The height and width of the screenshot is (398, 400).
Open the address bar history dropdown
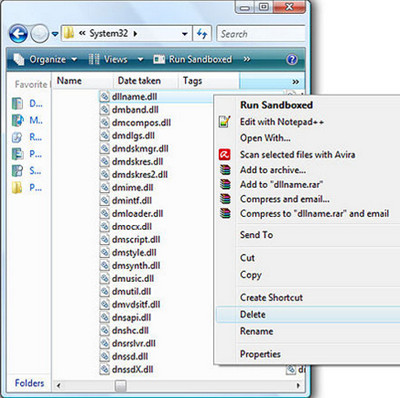pos(184,34)
